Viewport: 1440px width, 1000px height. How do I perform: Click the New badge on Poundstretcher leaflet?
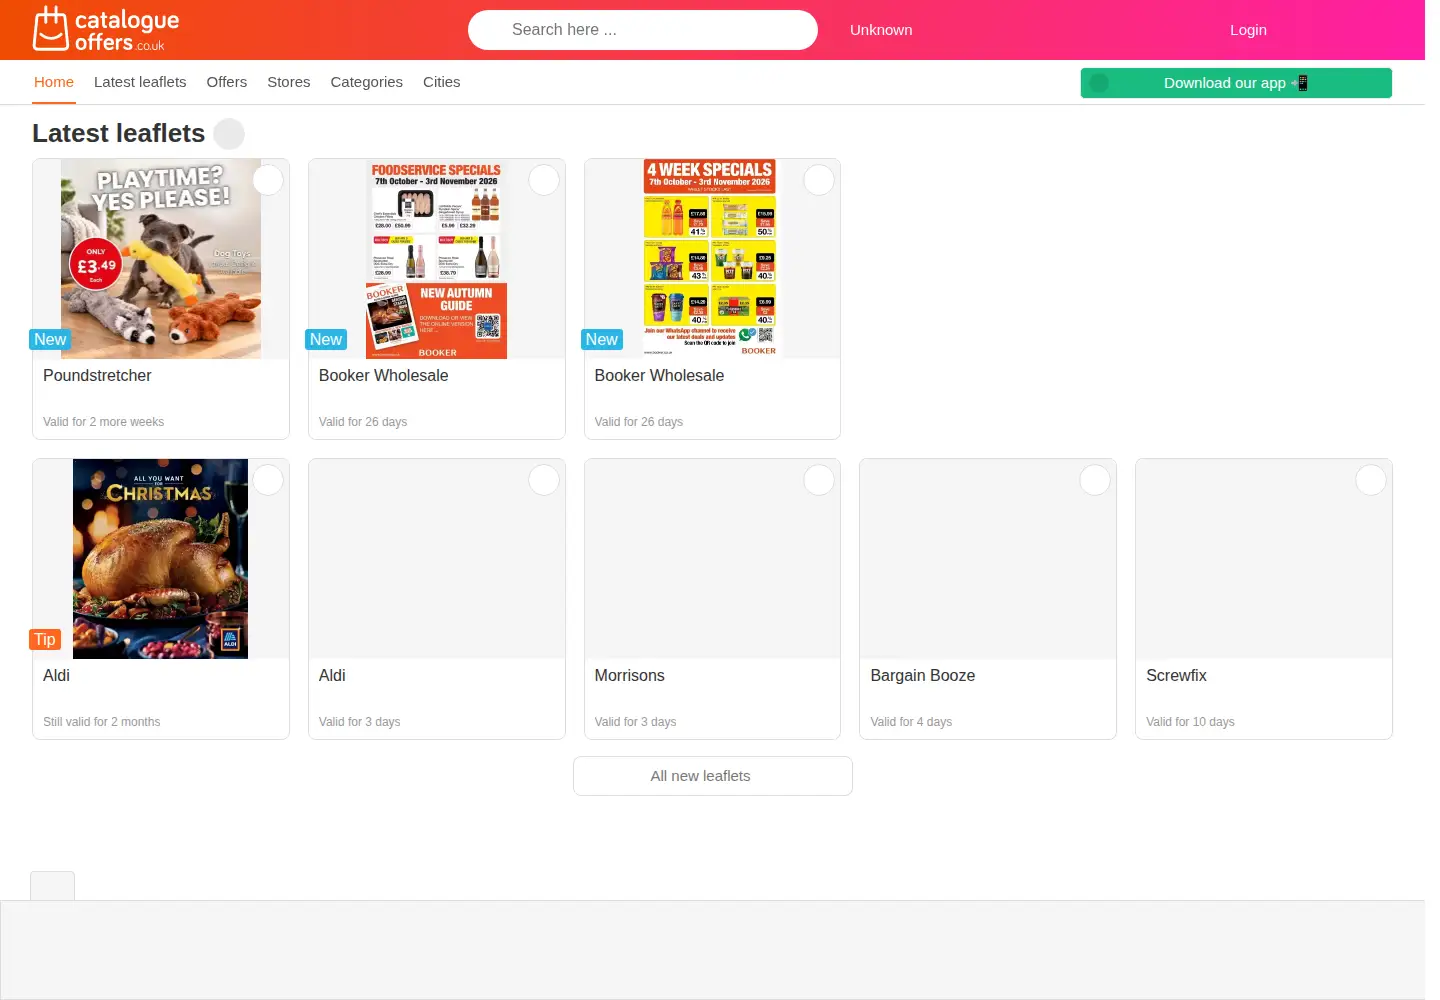click(x=50, y=340)
